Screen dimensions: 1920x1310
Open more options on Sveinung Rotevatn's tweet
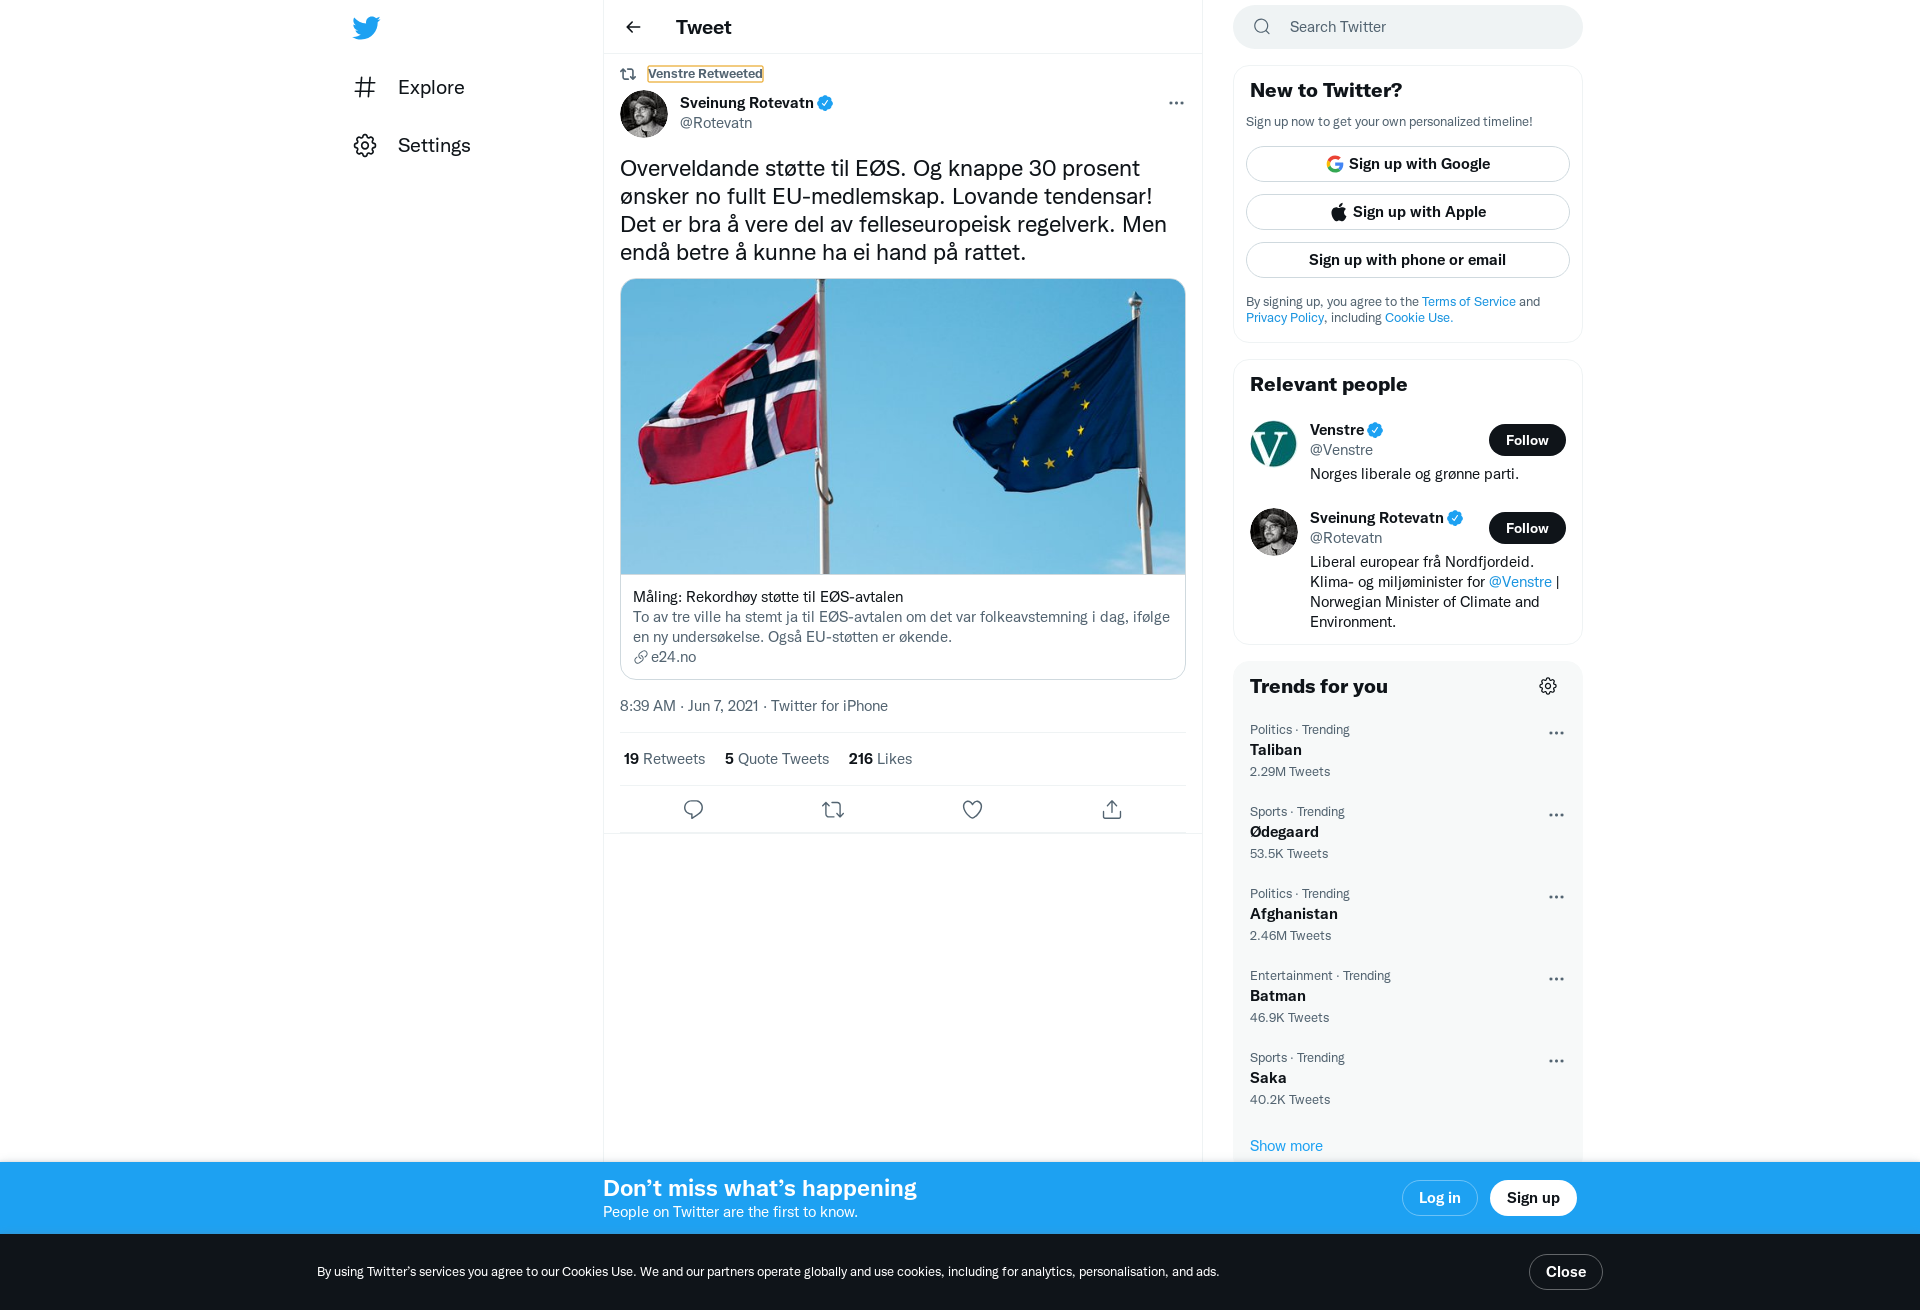click(1176, 103)
